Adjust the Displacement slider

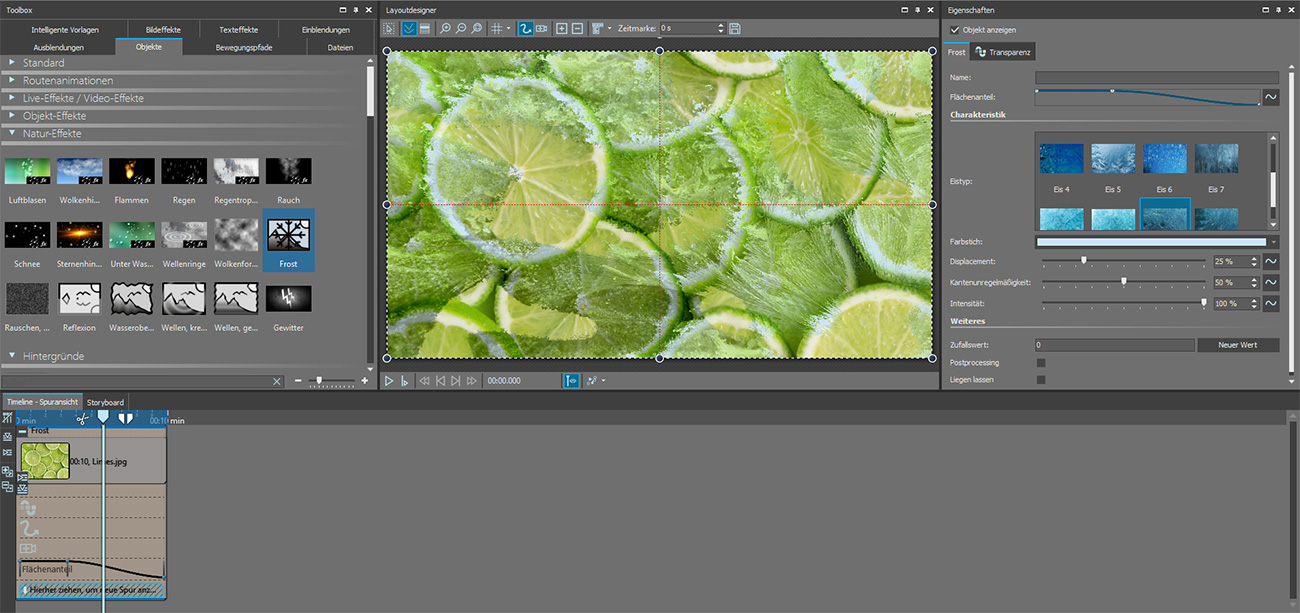point(1083,261)
